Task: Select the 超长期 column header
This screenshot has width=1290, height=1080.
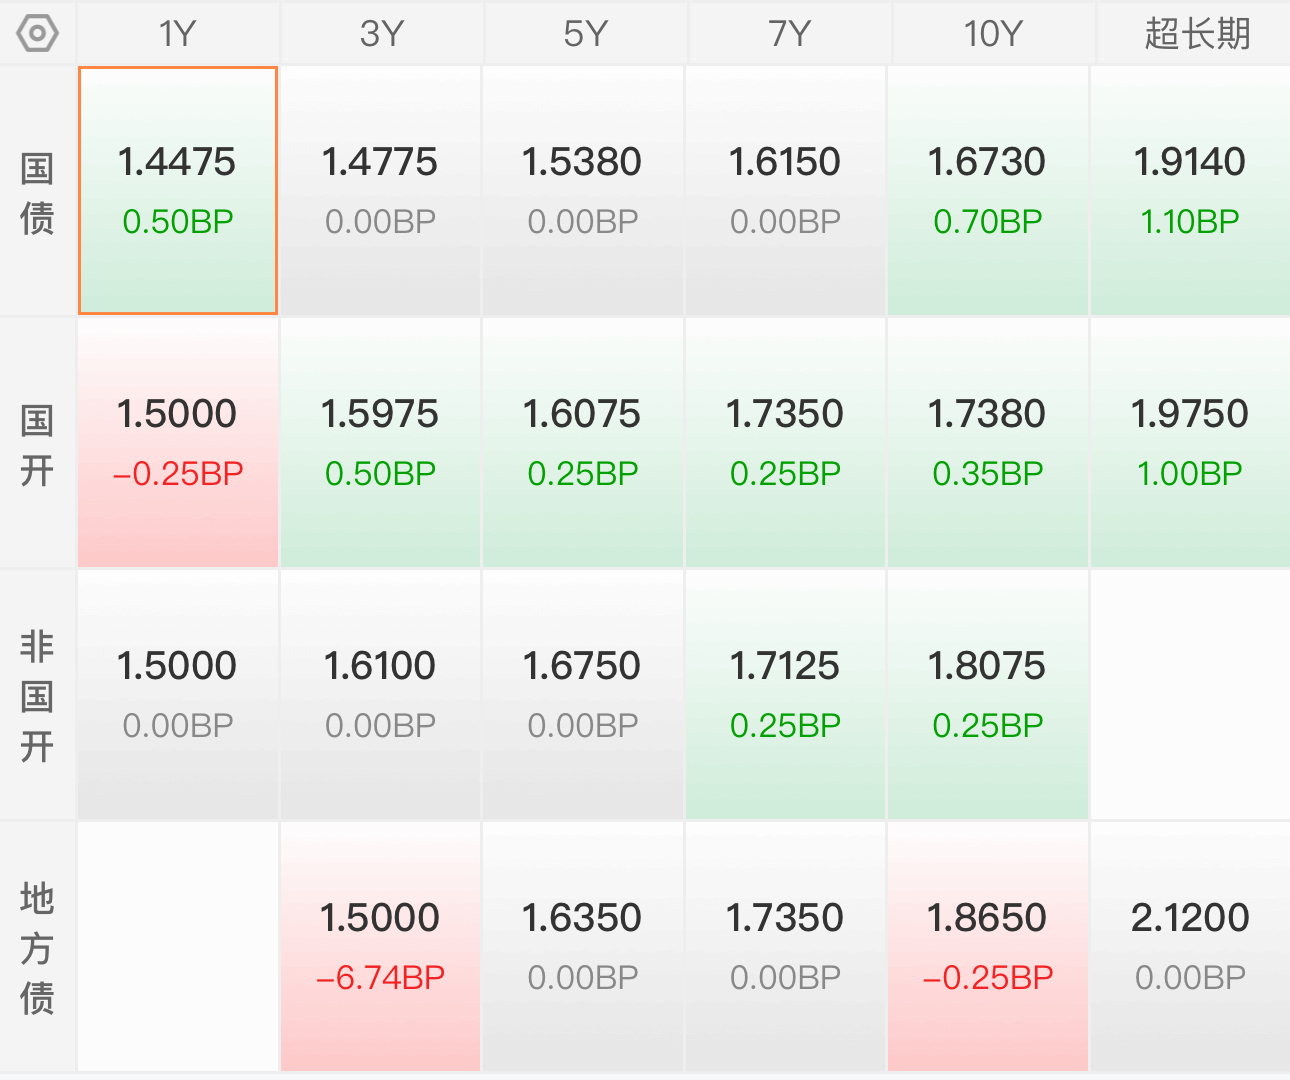Action: 1196,34
